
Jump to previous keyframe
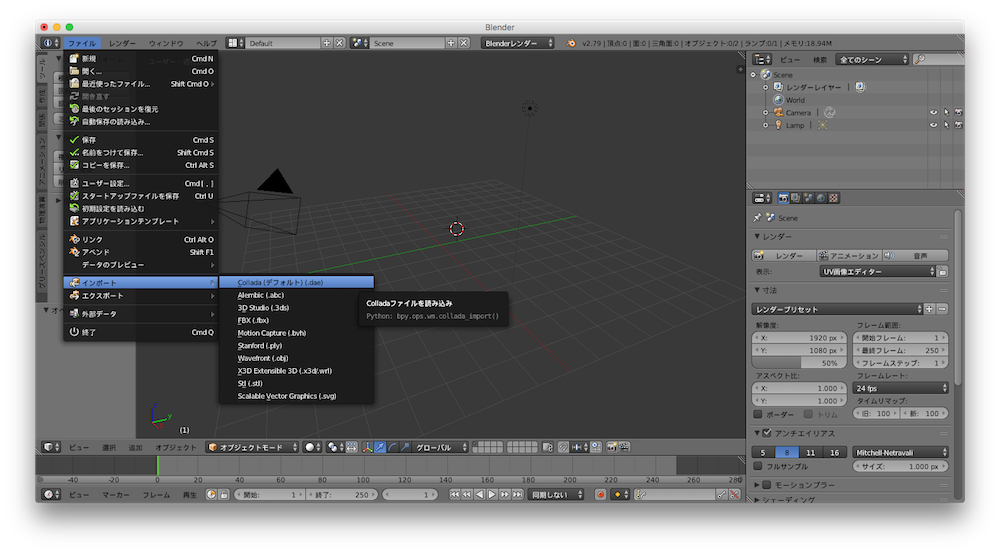pos(467,495)
